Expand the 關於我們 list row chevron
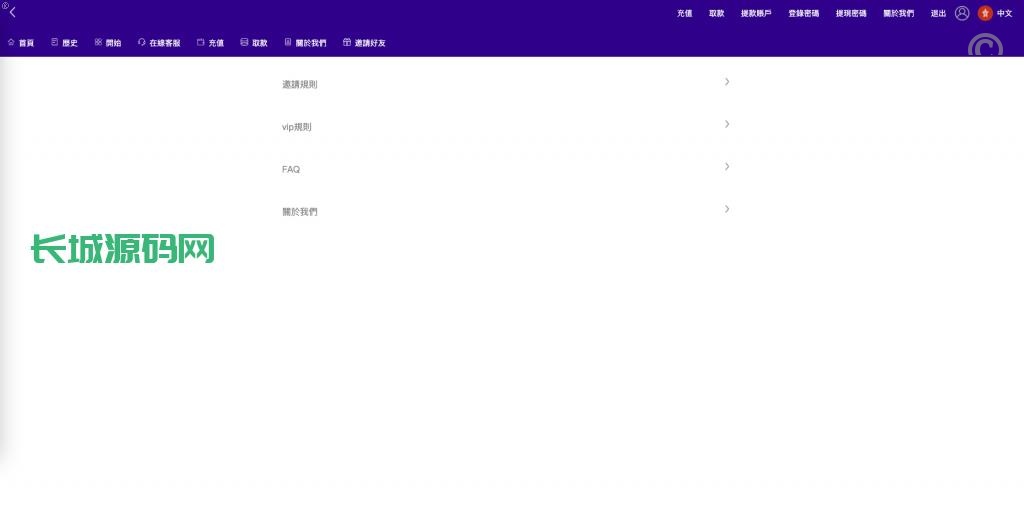 pyautogui.click(x=727, y=209)
